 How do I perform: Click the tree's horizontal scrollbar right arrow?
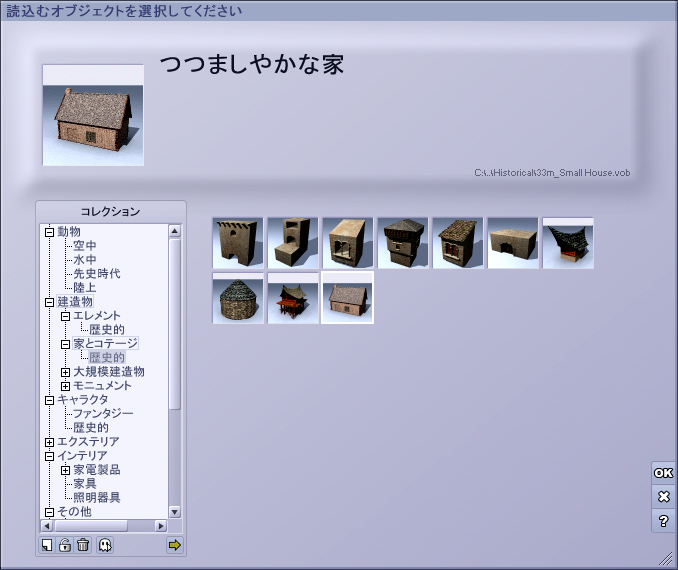pyautogui.click(x=161, y=526)
